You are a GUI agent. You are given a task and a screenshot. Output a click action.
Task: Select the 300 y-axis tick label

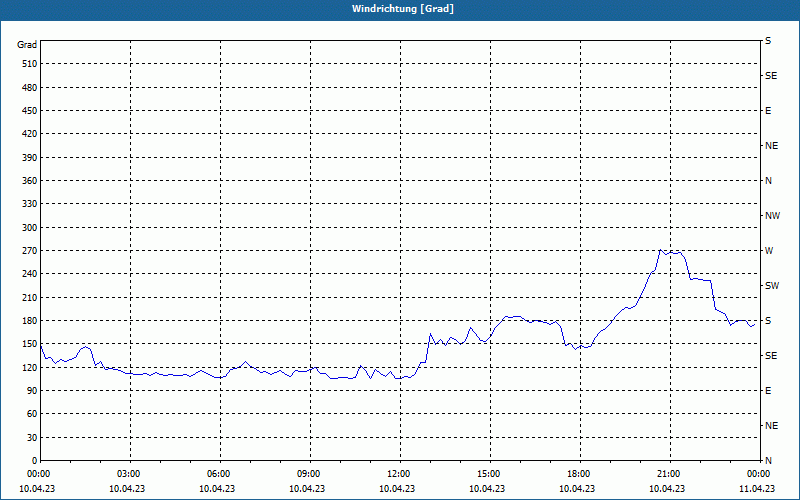(30, 228)
